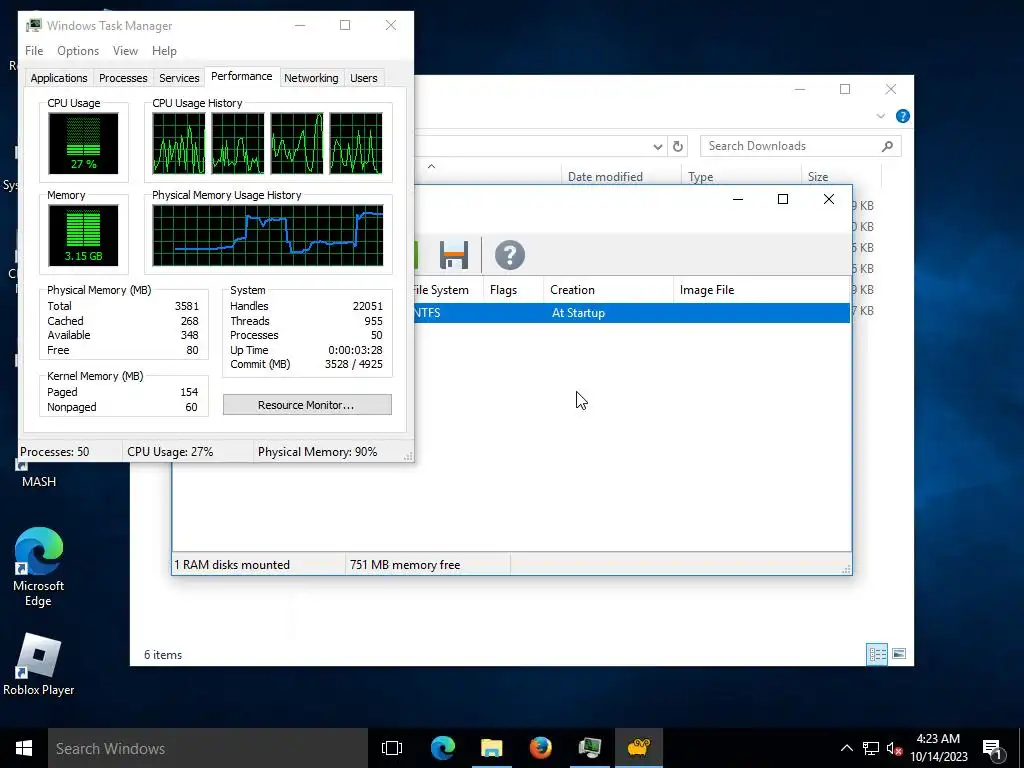Expand the Downloads address bar dropdown
Viewport: 1024px width, 768px height.
658,147
